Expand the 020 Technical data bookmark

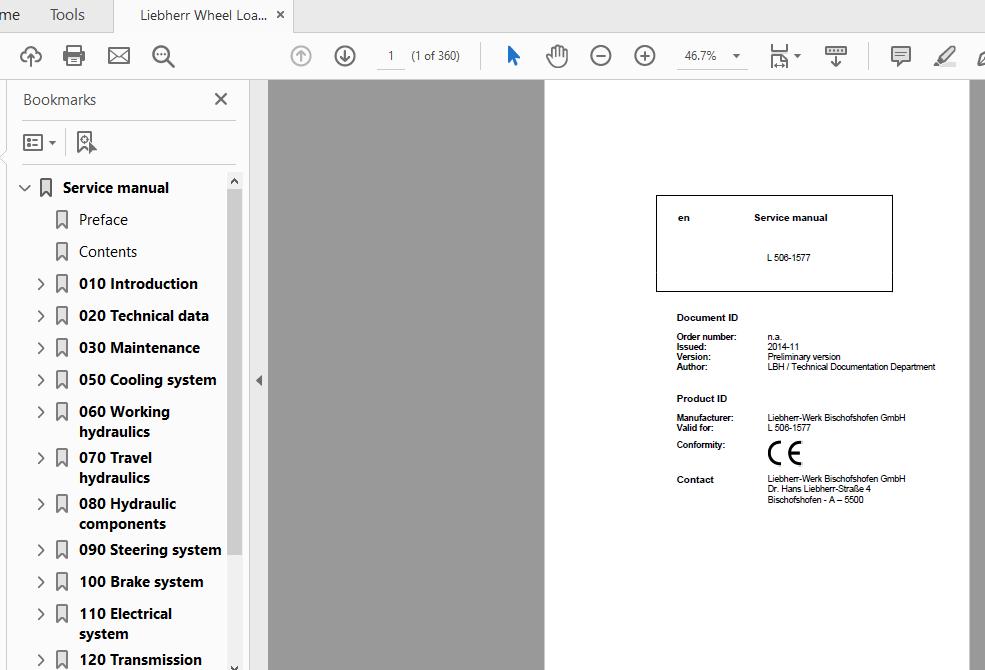(41, 316)
